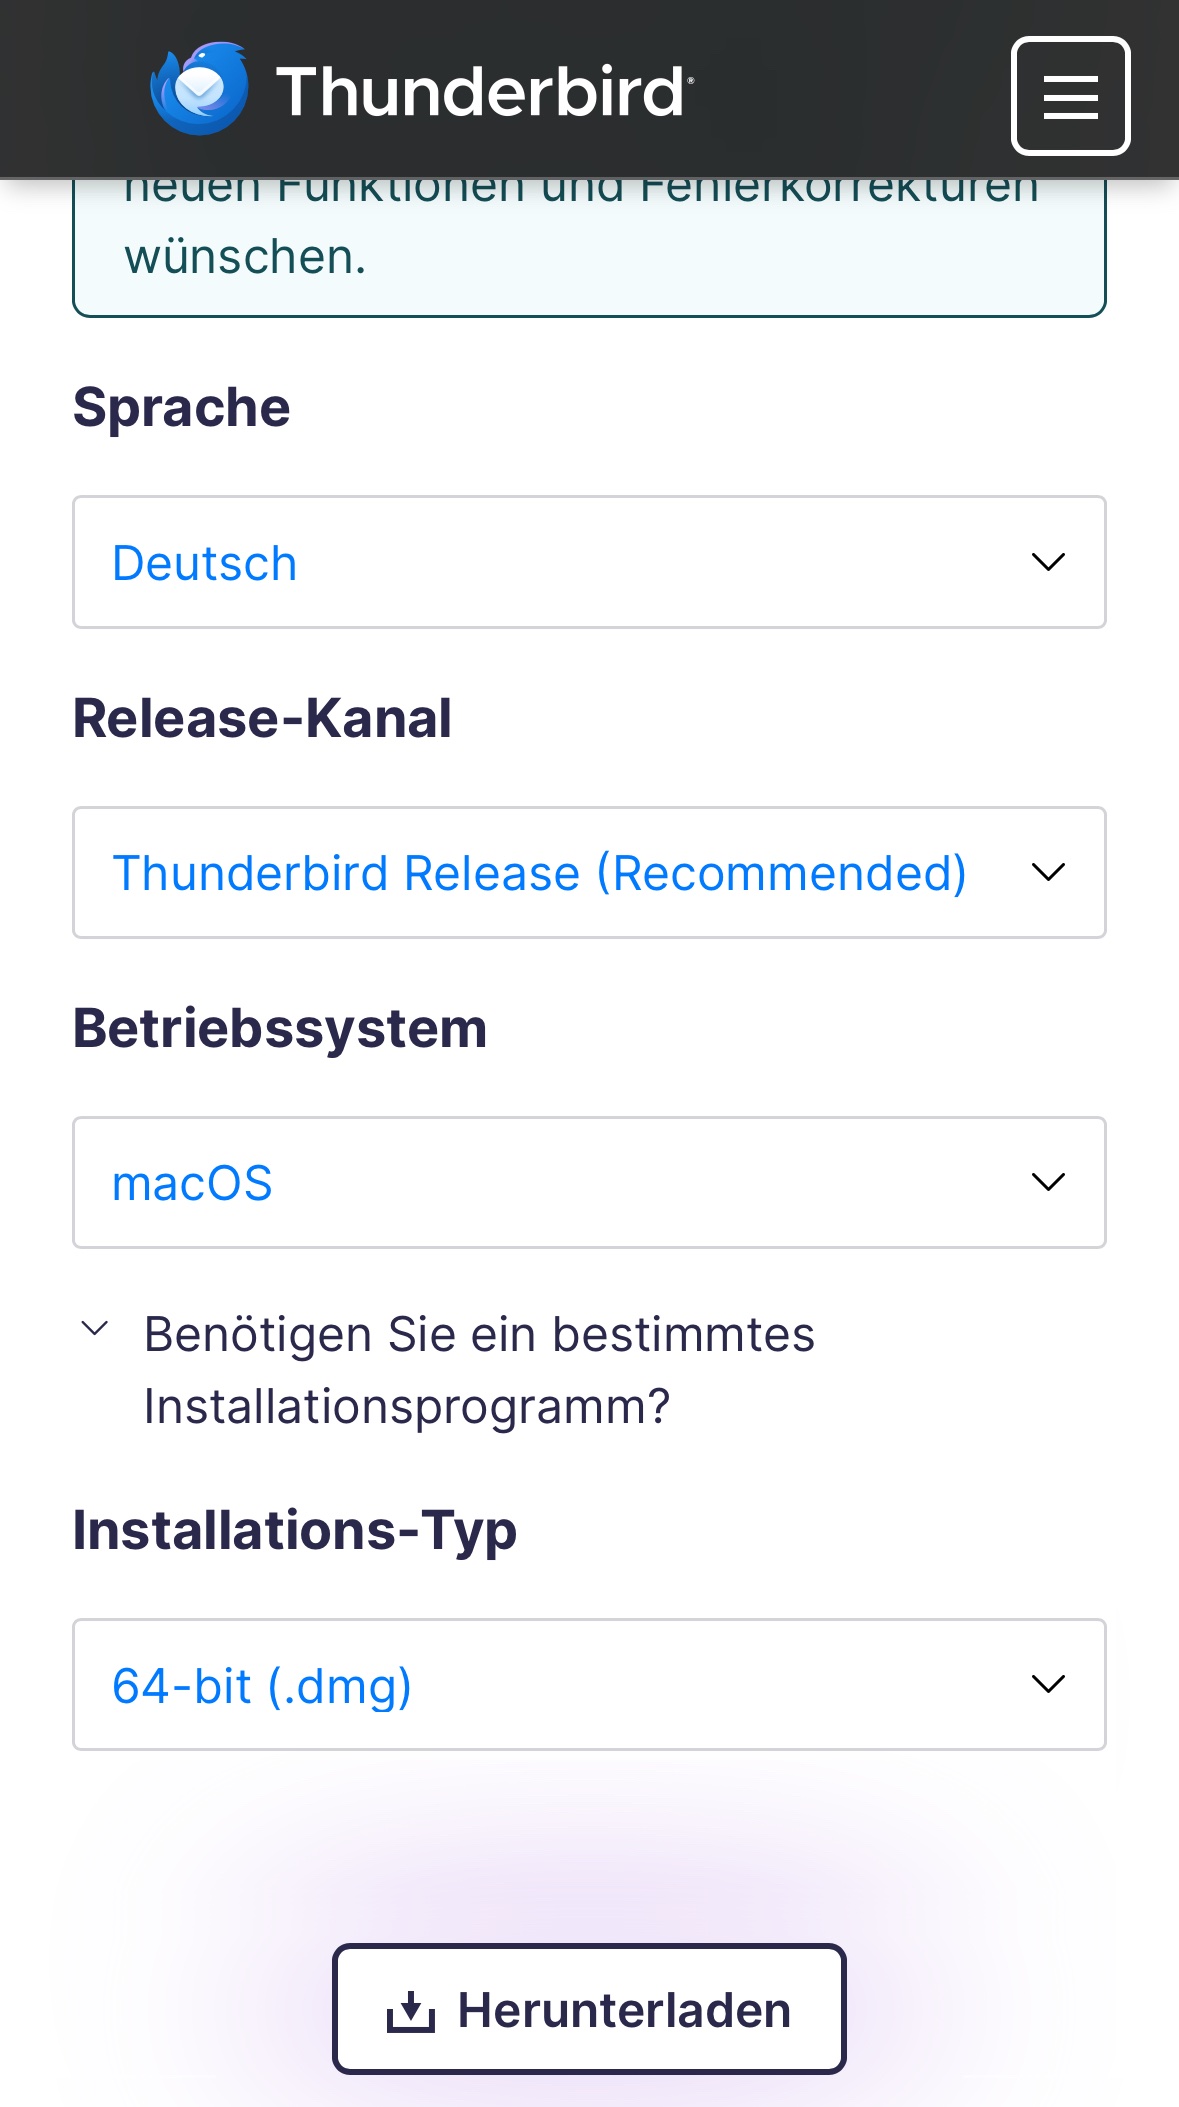
Task: Click the chevron arrow in Deutsch selector
Action: [x=1047, y=562]
